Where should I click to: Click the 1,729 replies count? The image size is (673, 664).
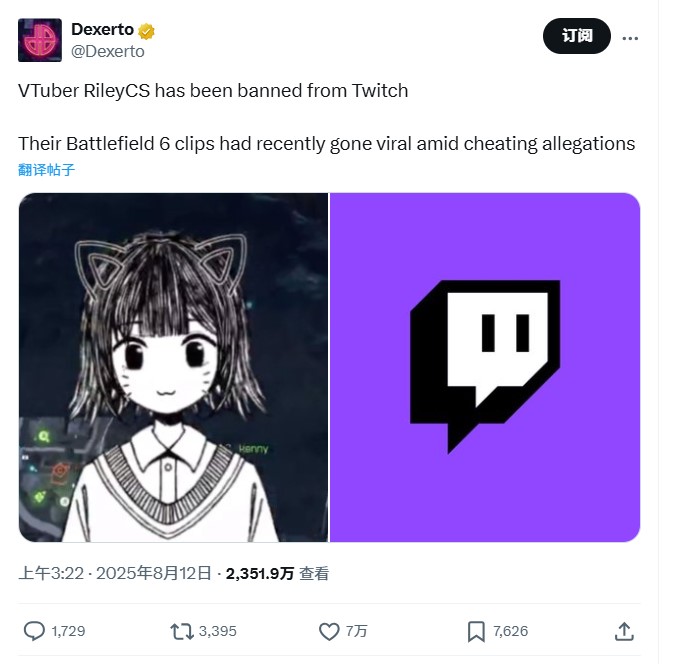68,631
